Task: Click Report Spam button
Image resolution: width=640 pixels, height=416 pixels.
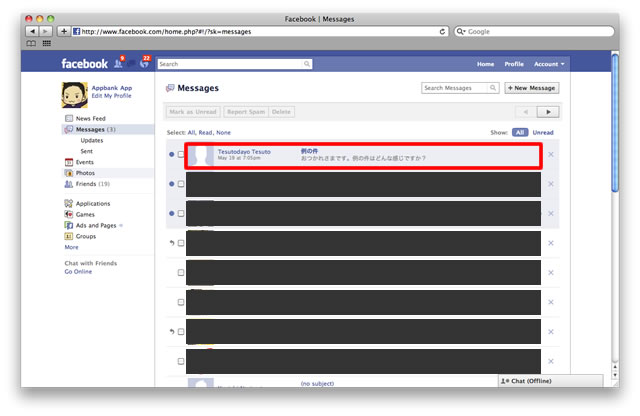Action: click(x=246, y=112)
